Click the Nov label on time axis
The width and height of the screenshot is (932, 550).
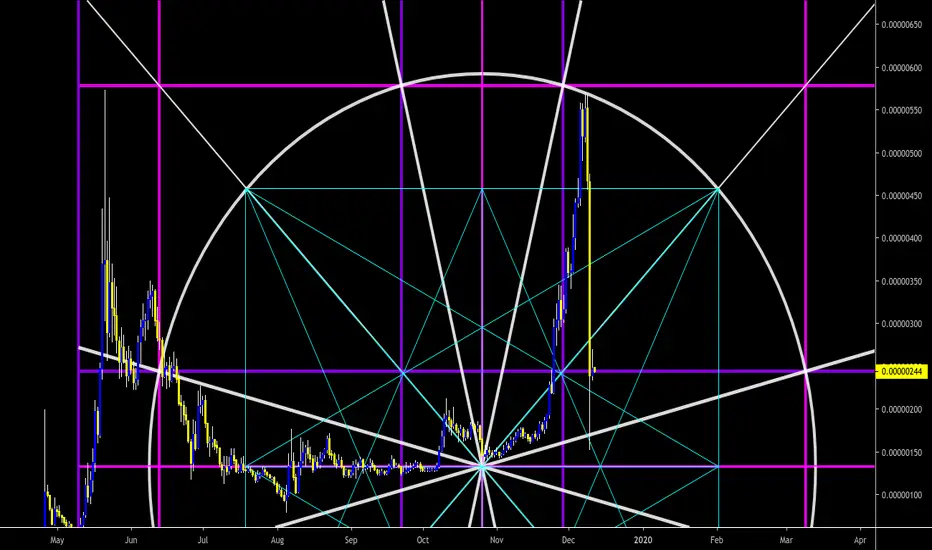[x=496, y=540]
